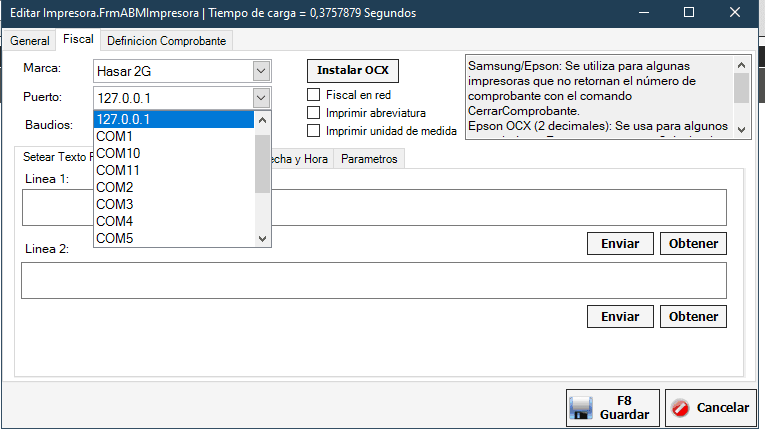
Task: Click the floppy disk save icon
Action: (x=583, y=408)
